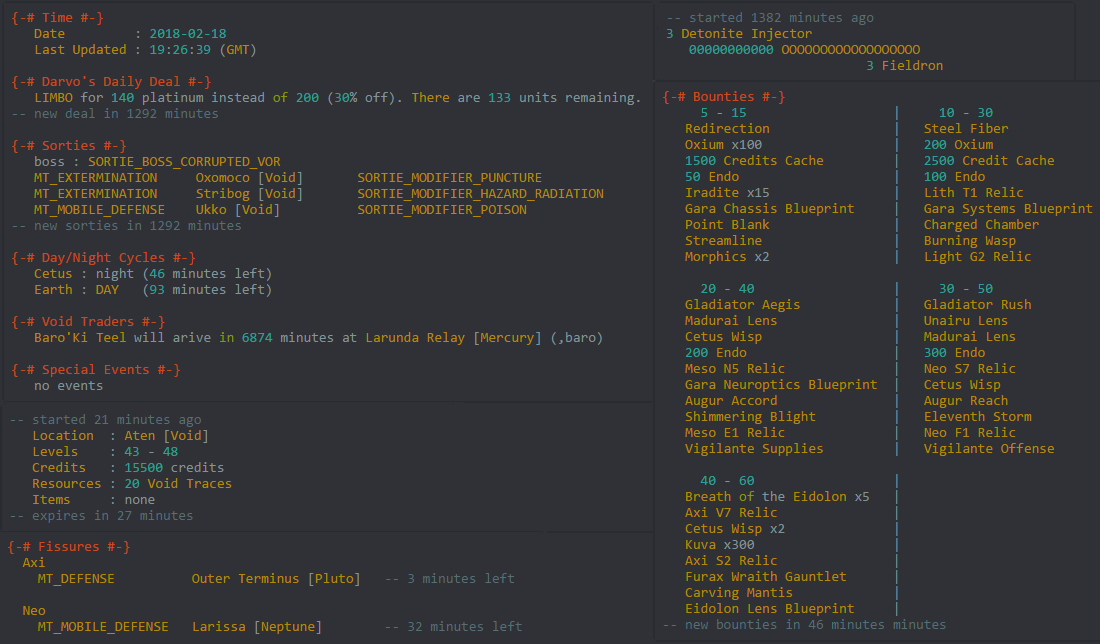This screenshot has width=1100, height=644.
Task: Select Outer Terminus [Pluto] fissure node
Action: point(275,579)
